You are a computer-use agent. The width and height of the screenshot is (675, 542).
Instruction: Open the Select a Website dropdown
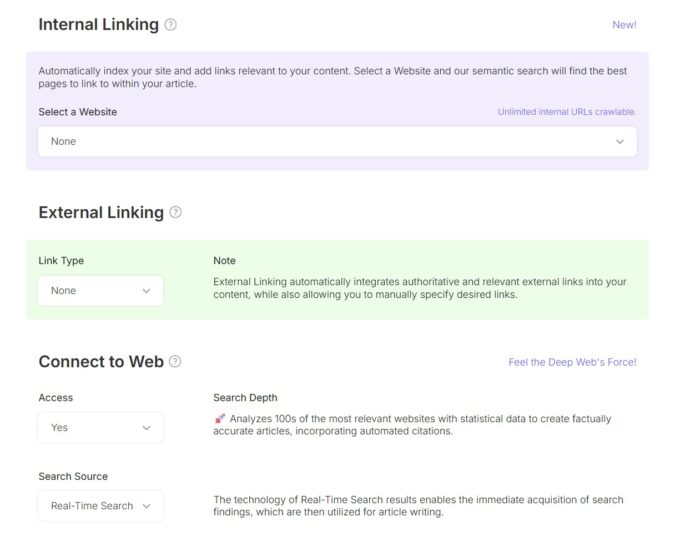pyautogui.click(x=337, y=142)
